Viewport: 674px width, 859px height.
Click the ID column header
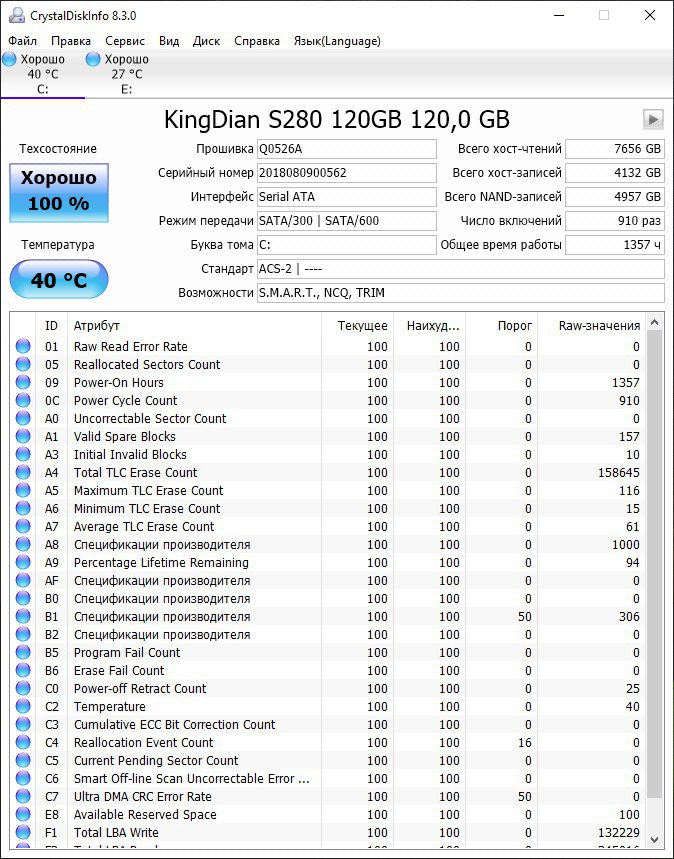pyautogui.click(x=52, y=325)
